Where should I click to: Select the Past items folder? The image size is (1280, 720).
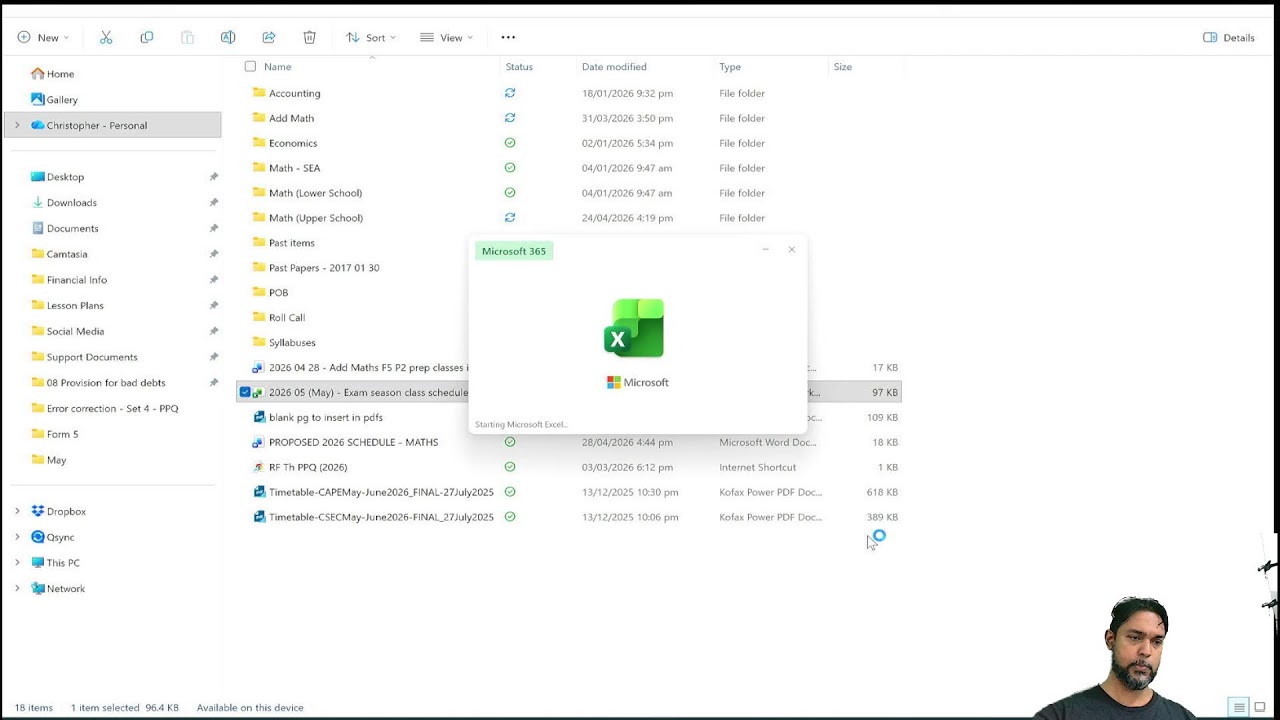click(291, 243)
